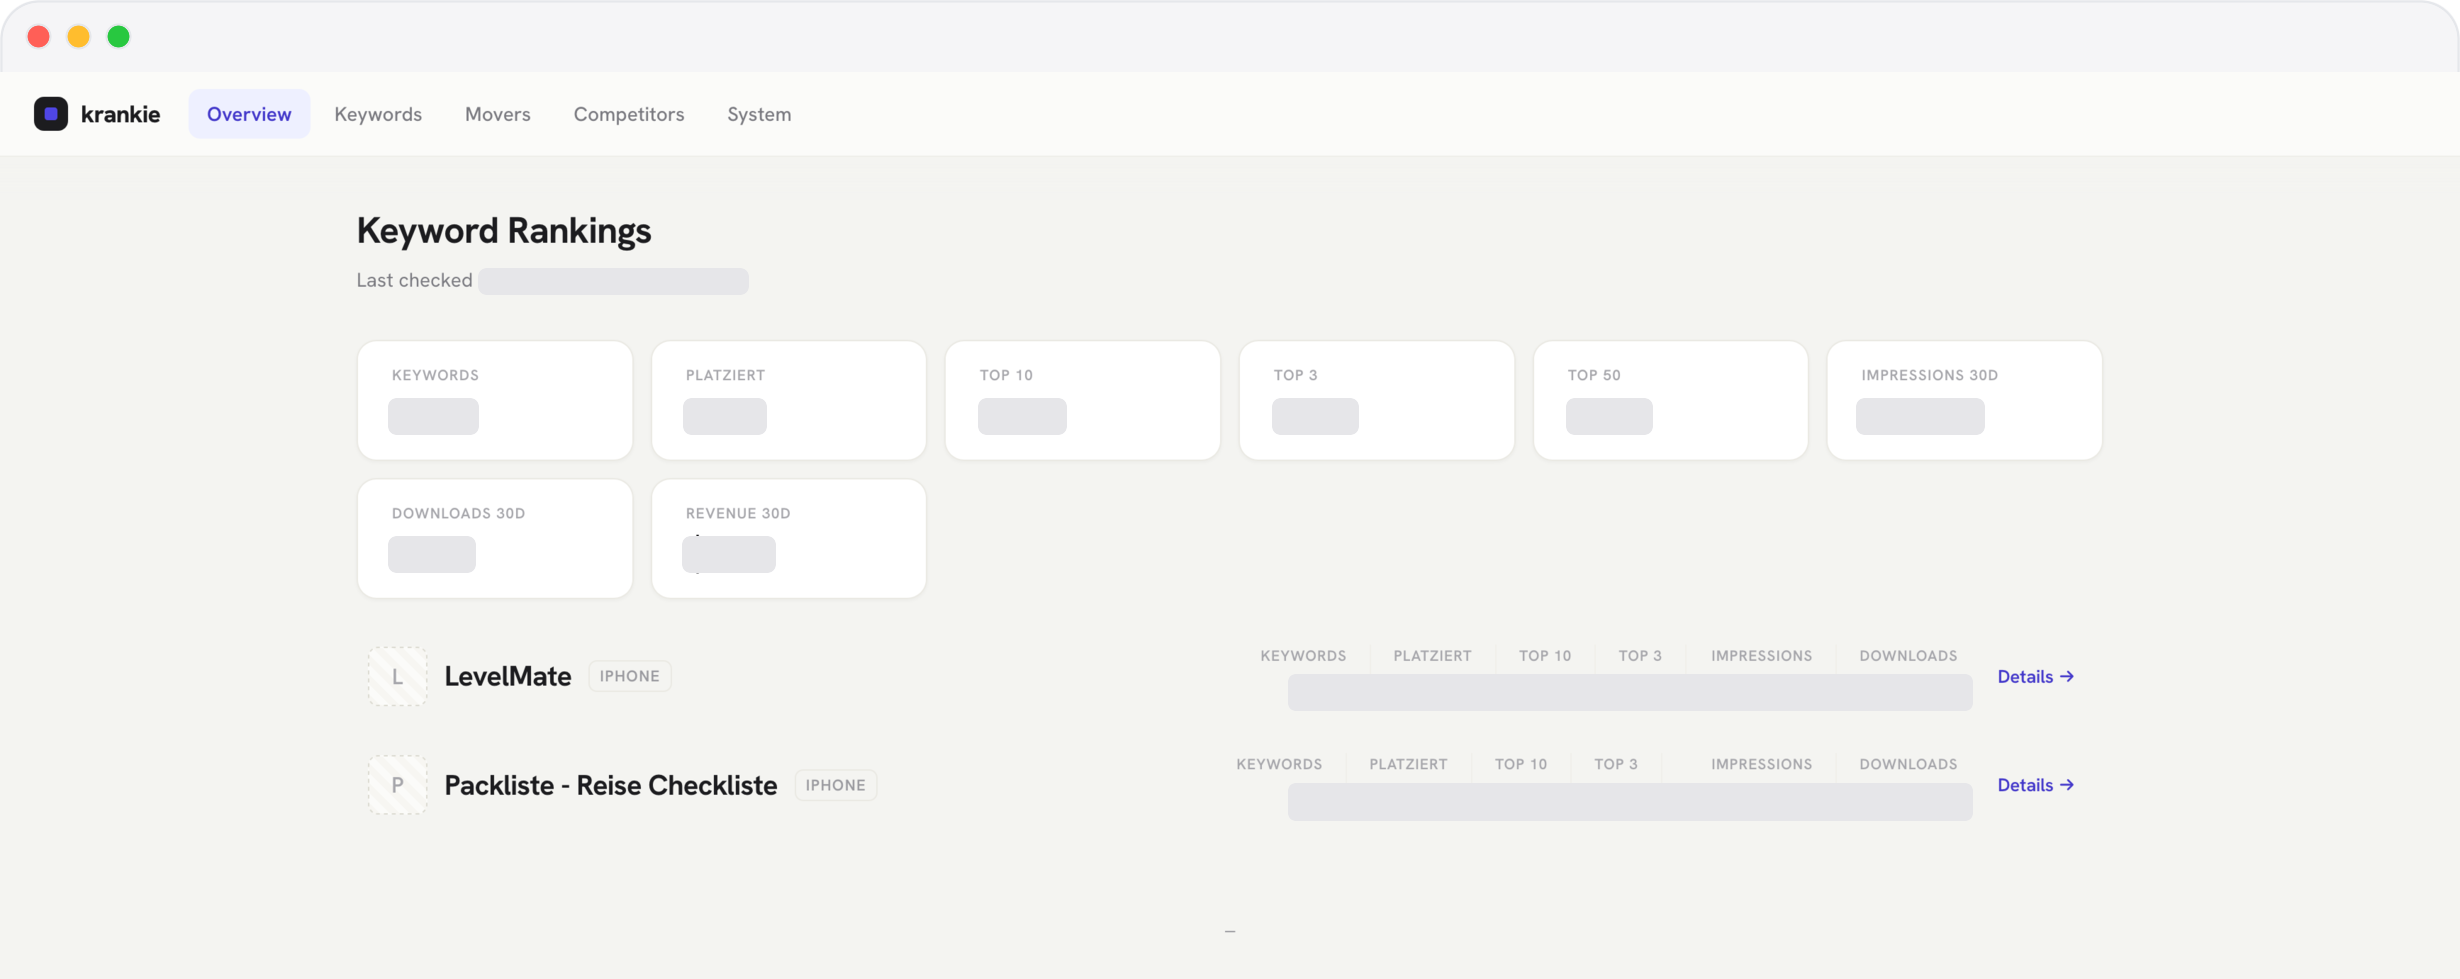Click the IMPRESSIONS 30D summary card
Viewport: 2460px width, 979px height.
1965,401
